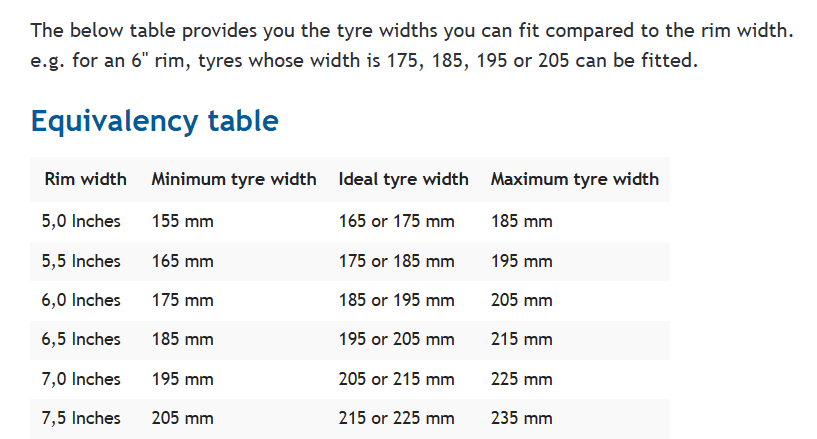
Task: Click the Rim width column header
Action: pos(85,179)
